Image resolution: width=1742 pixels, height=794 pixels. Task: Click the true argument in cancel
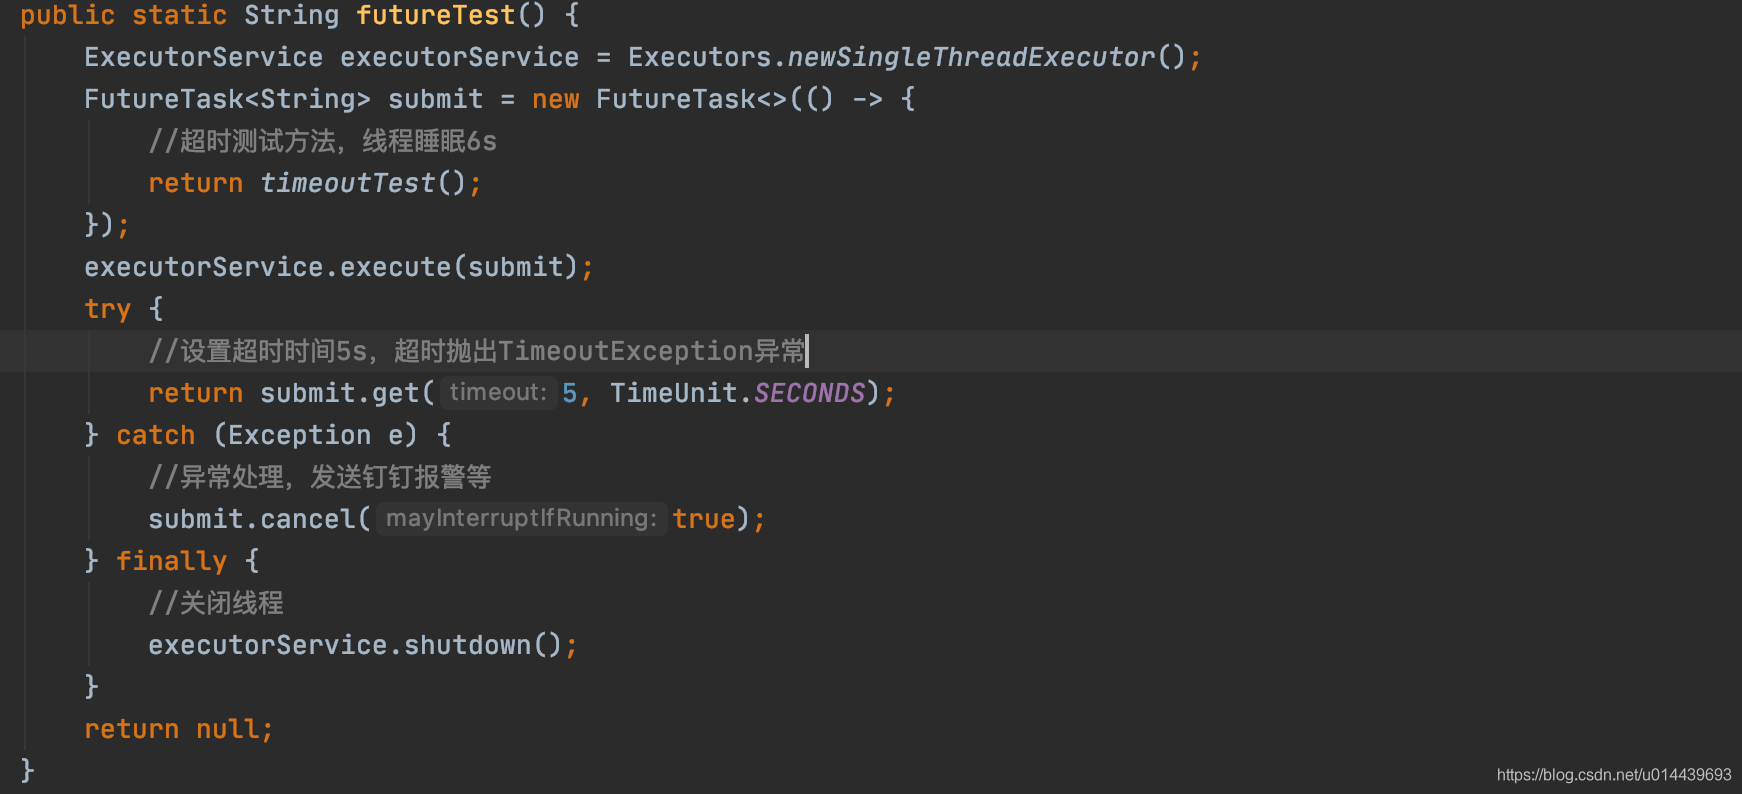[704, 519]
